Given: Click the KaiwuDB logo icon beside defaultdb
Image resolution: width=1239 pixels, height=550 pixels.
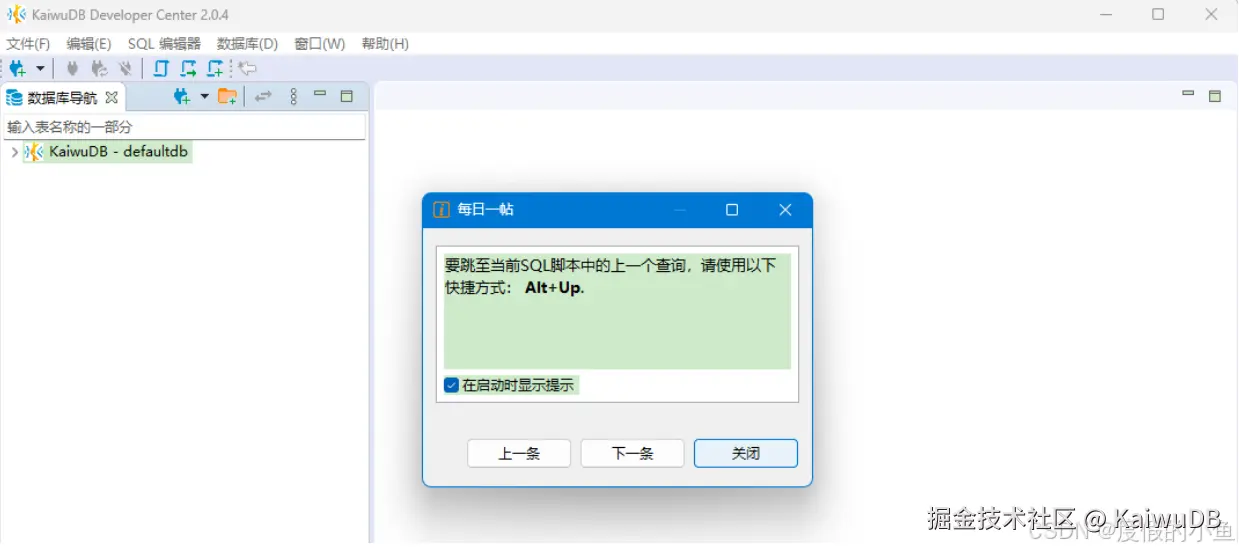Looking at the screenshot, I should point(34,152).
